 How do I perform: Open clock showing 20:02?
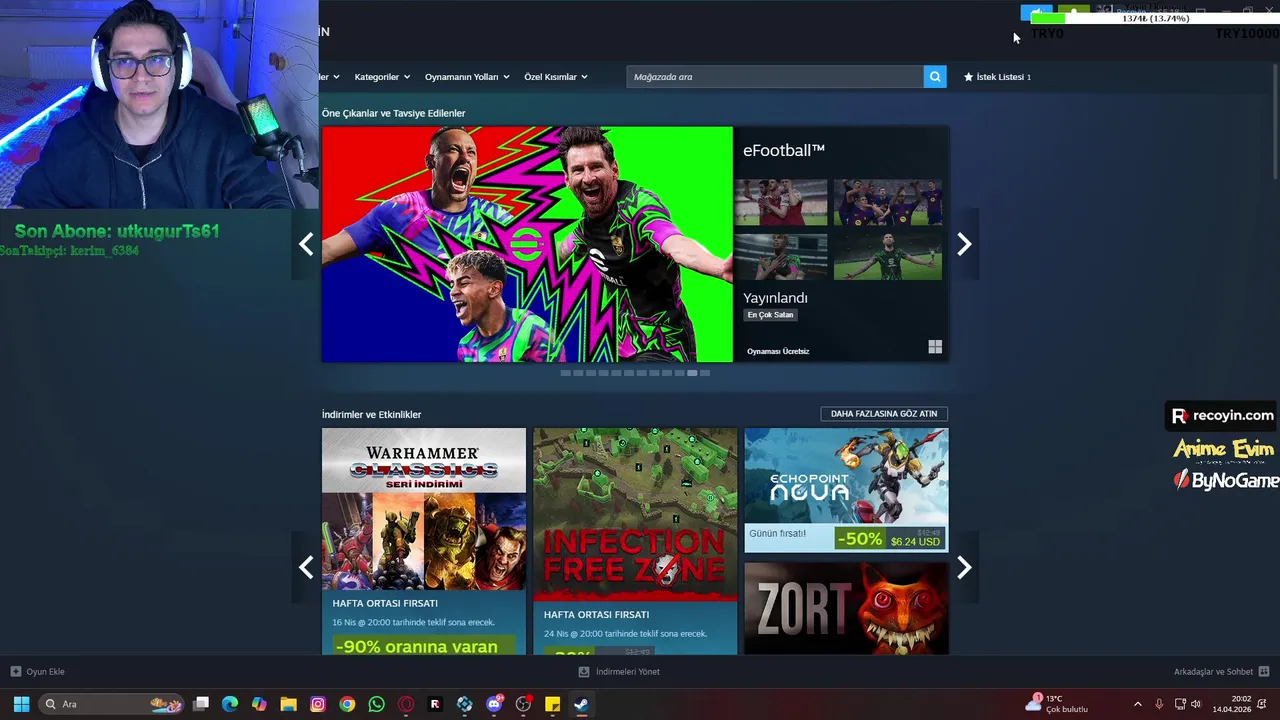1232,704
